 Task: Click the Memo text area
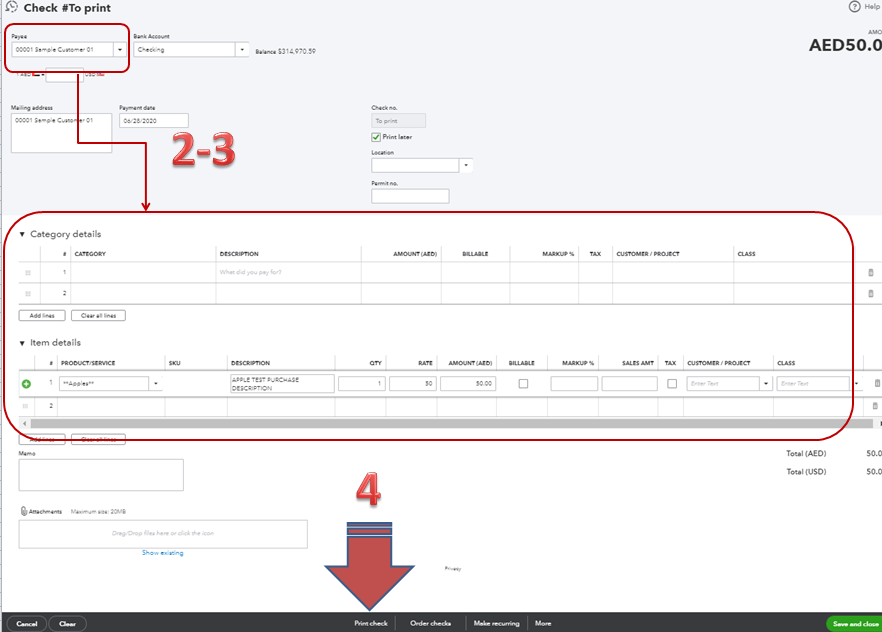point(101,475)
